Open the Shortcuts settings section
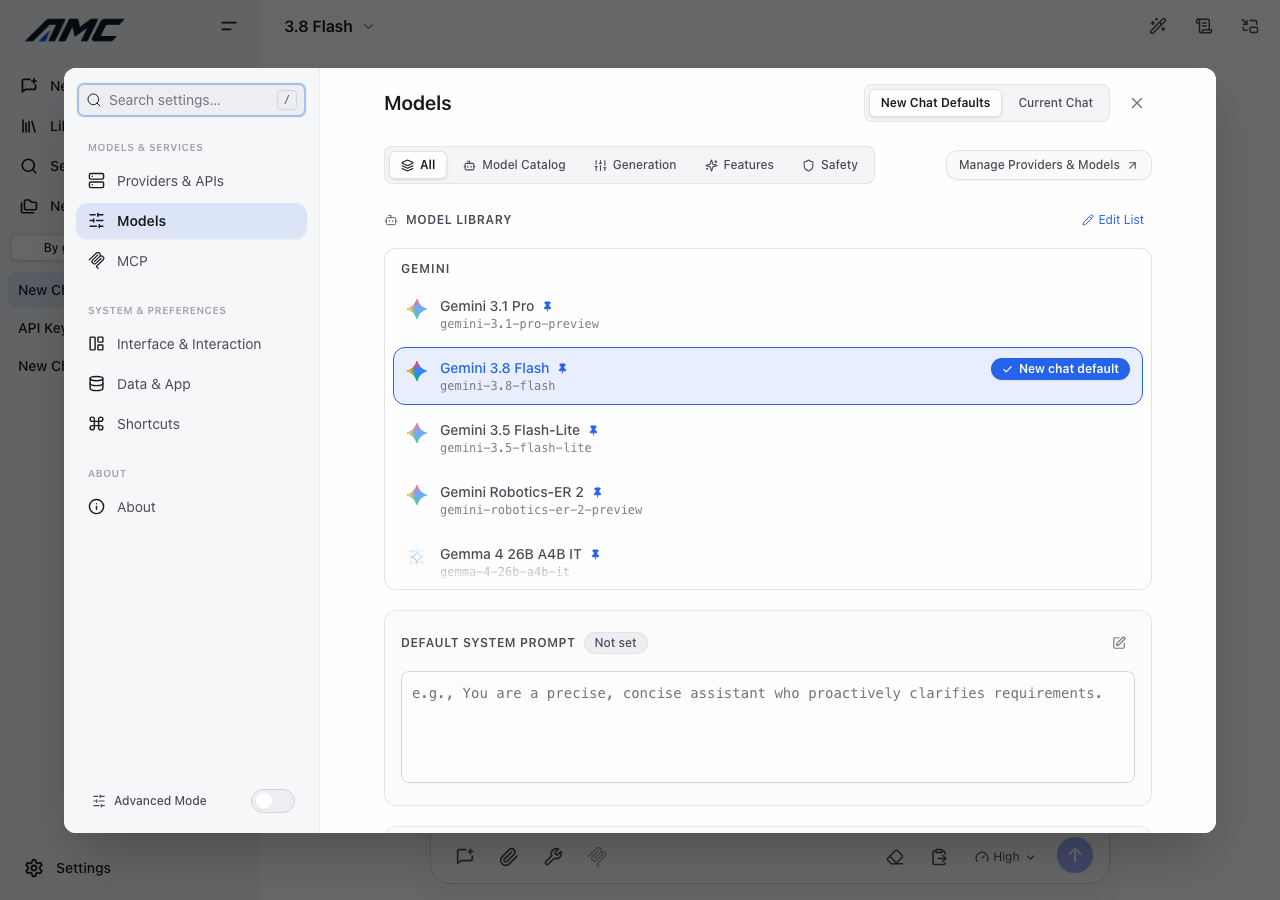The width and height of the screenshot is (1280, 900). pyautogui.click(x=191, y=424)
